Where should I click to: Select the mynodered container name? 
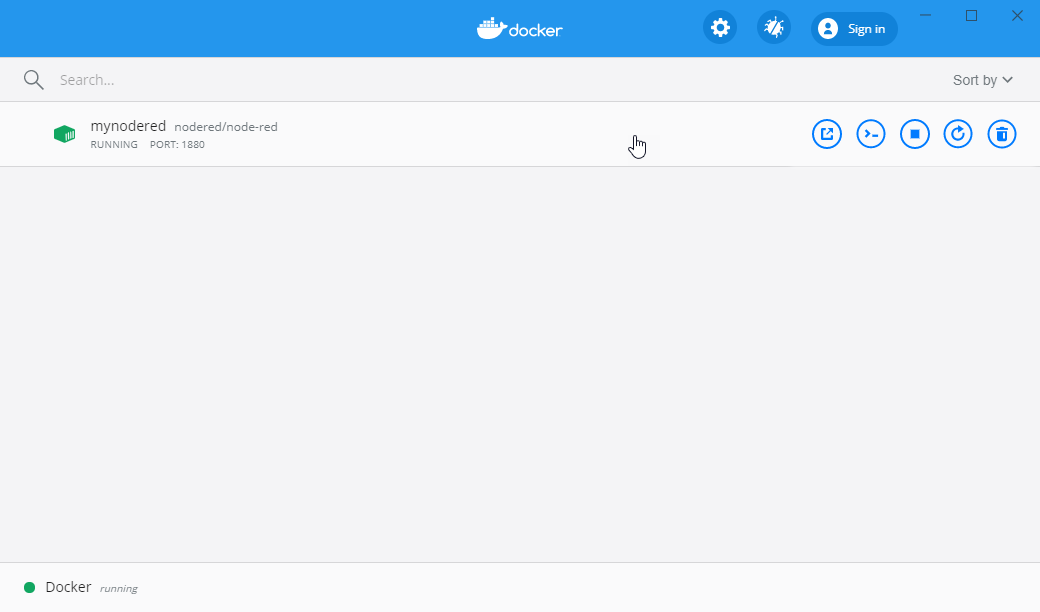pyautogui.click(x=128, y=126)
